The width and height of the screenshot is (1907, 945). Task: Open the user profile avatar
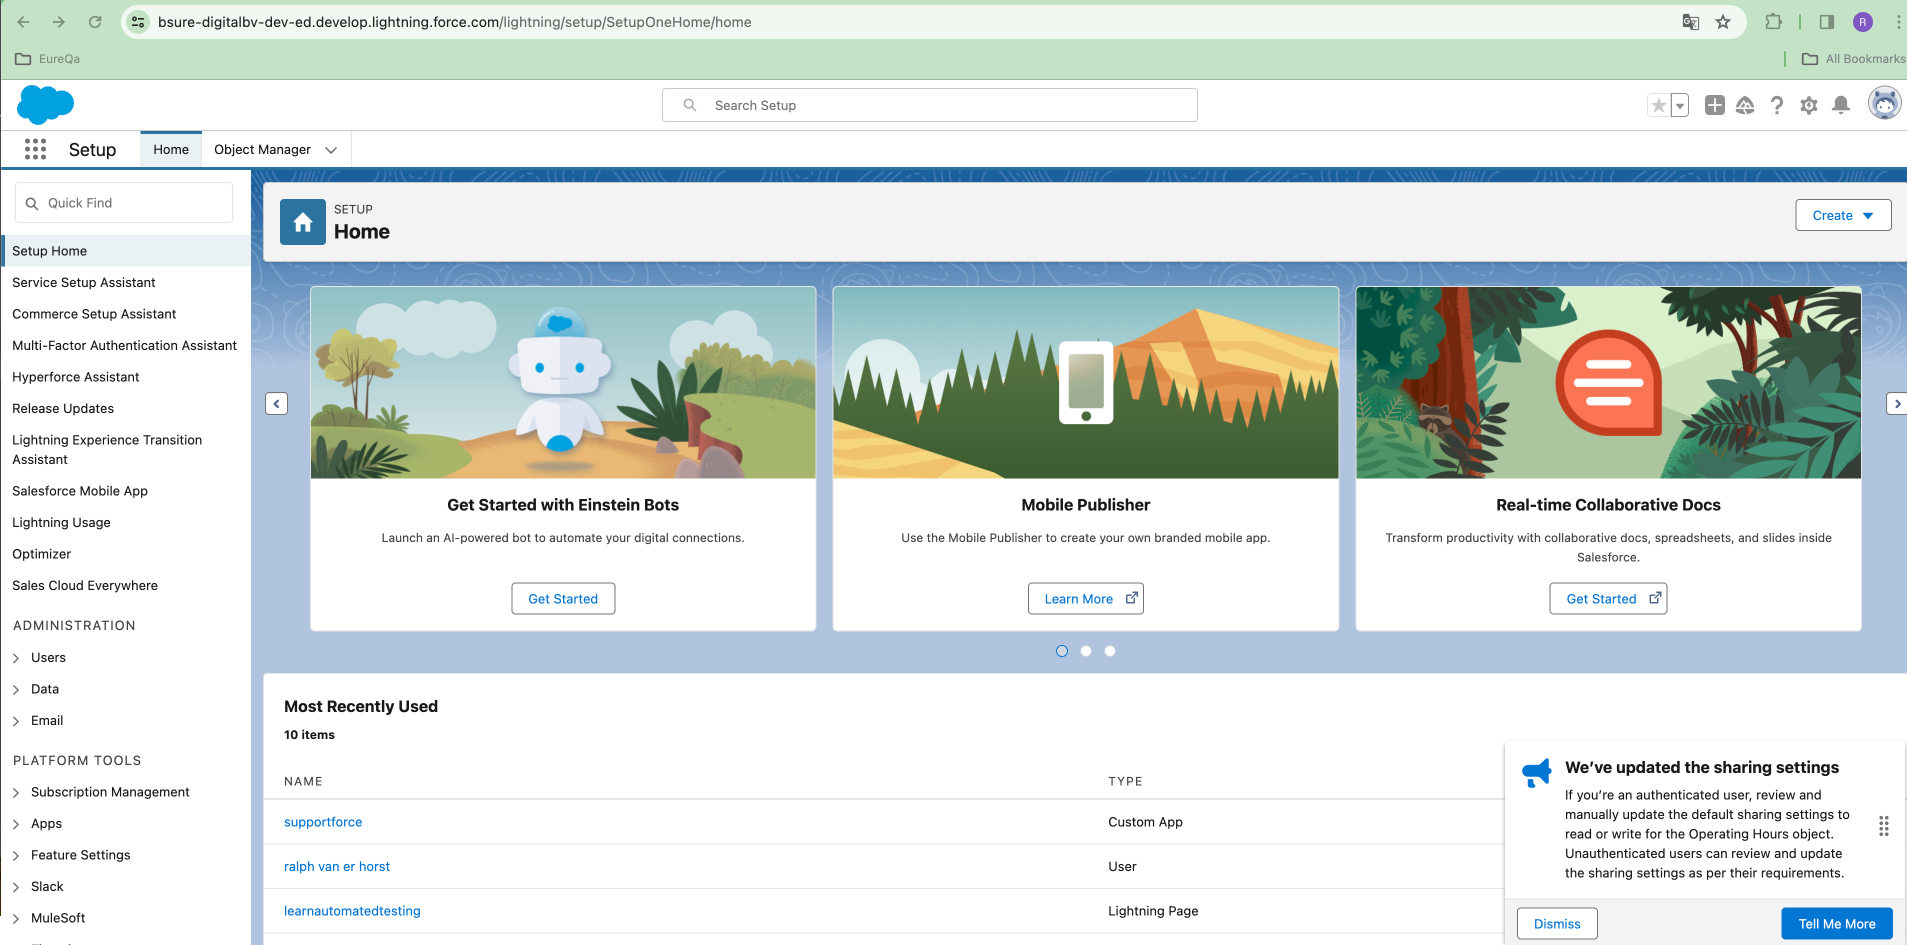1885,103
